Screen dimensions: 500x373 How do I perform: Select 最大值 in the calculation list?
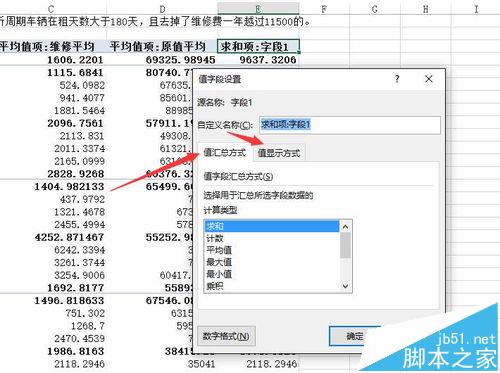(272, 262)
